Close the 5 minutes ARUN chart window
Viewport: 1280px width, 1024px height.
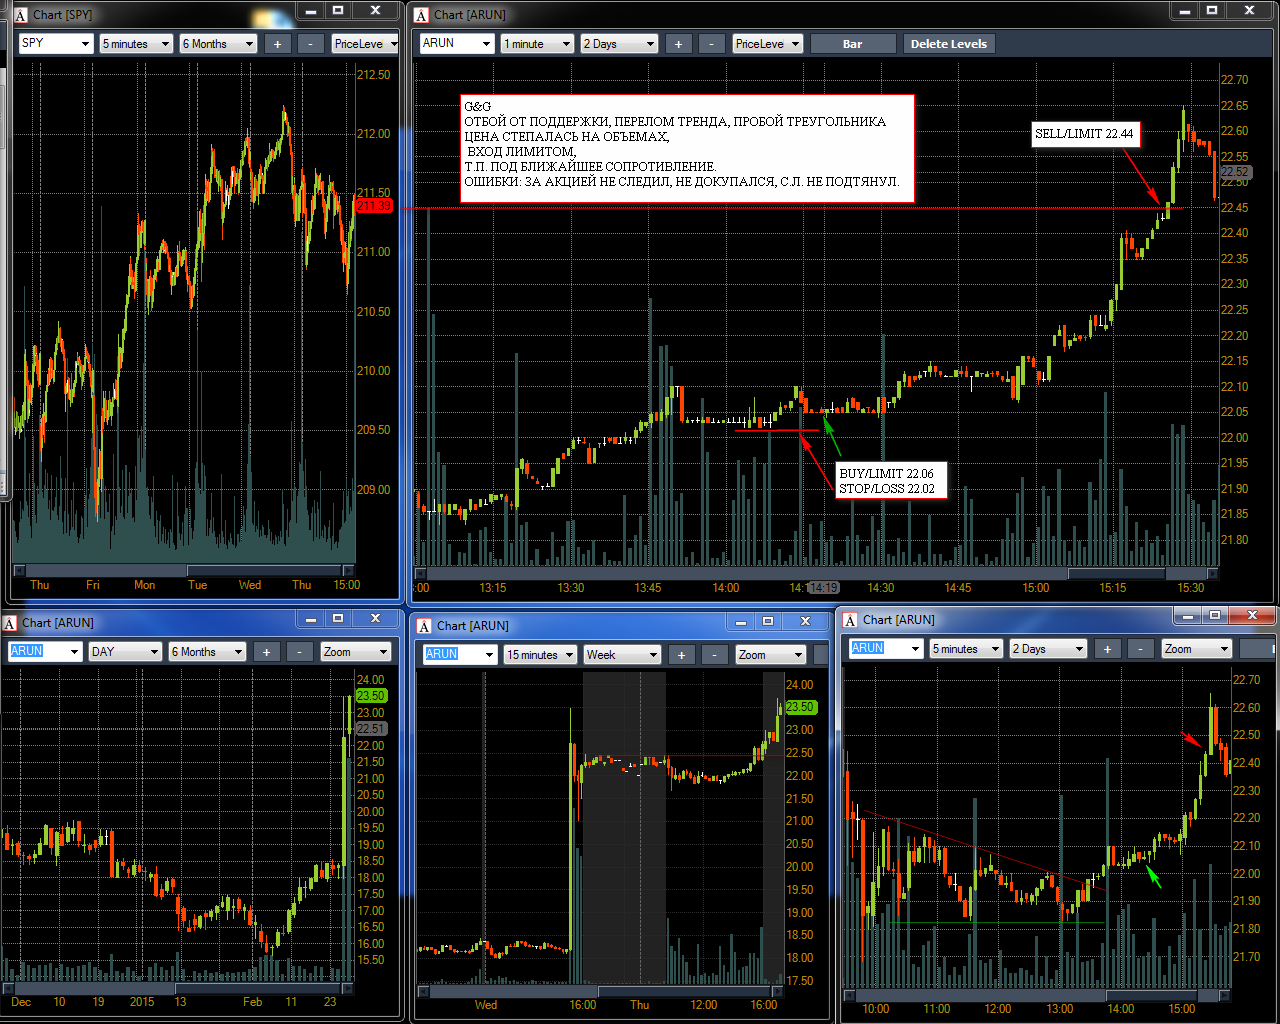1252,615
